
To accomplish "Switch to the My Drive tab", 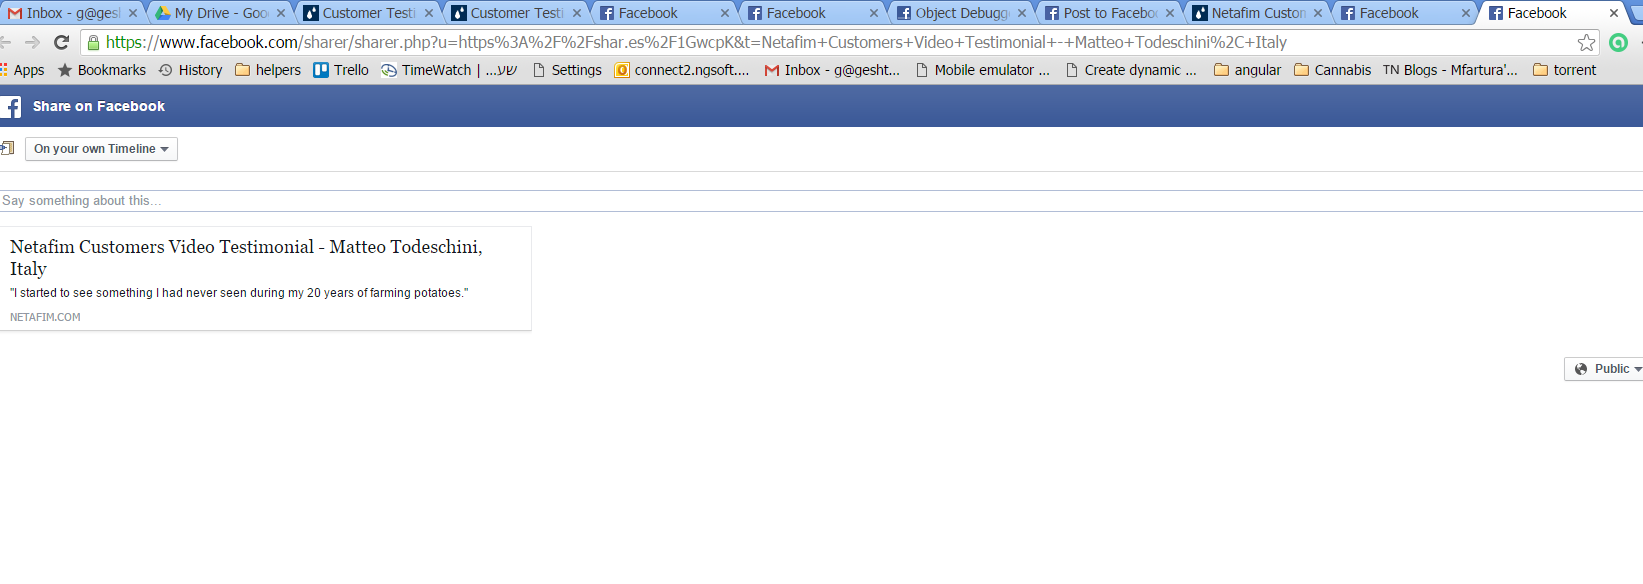I will pos(218,13).
